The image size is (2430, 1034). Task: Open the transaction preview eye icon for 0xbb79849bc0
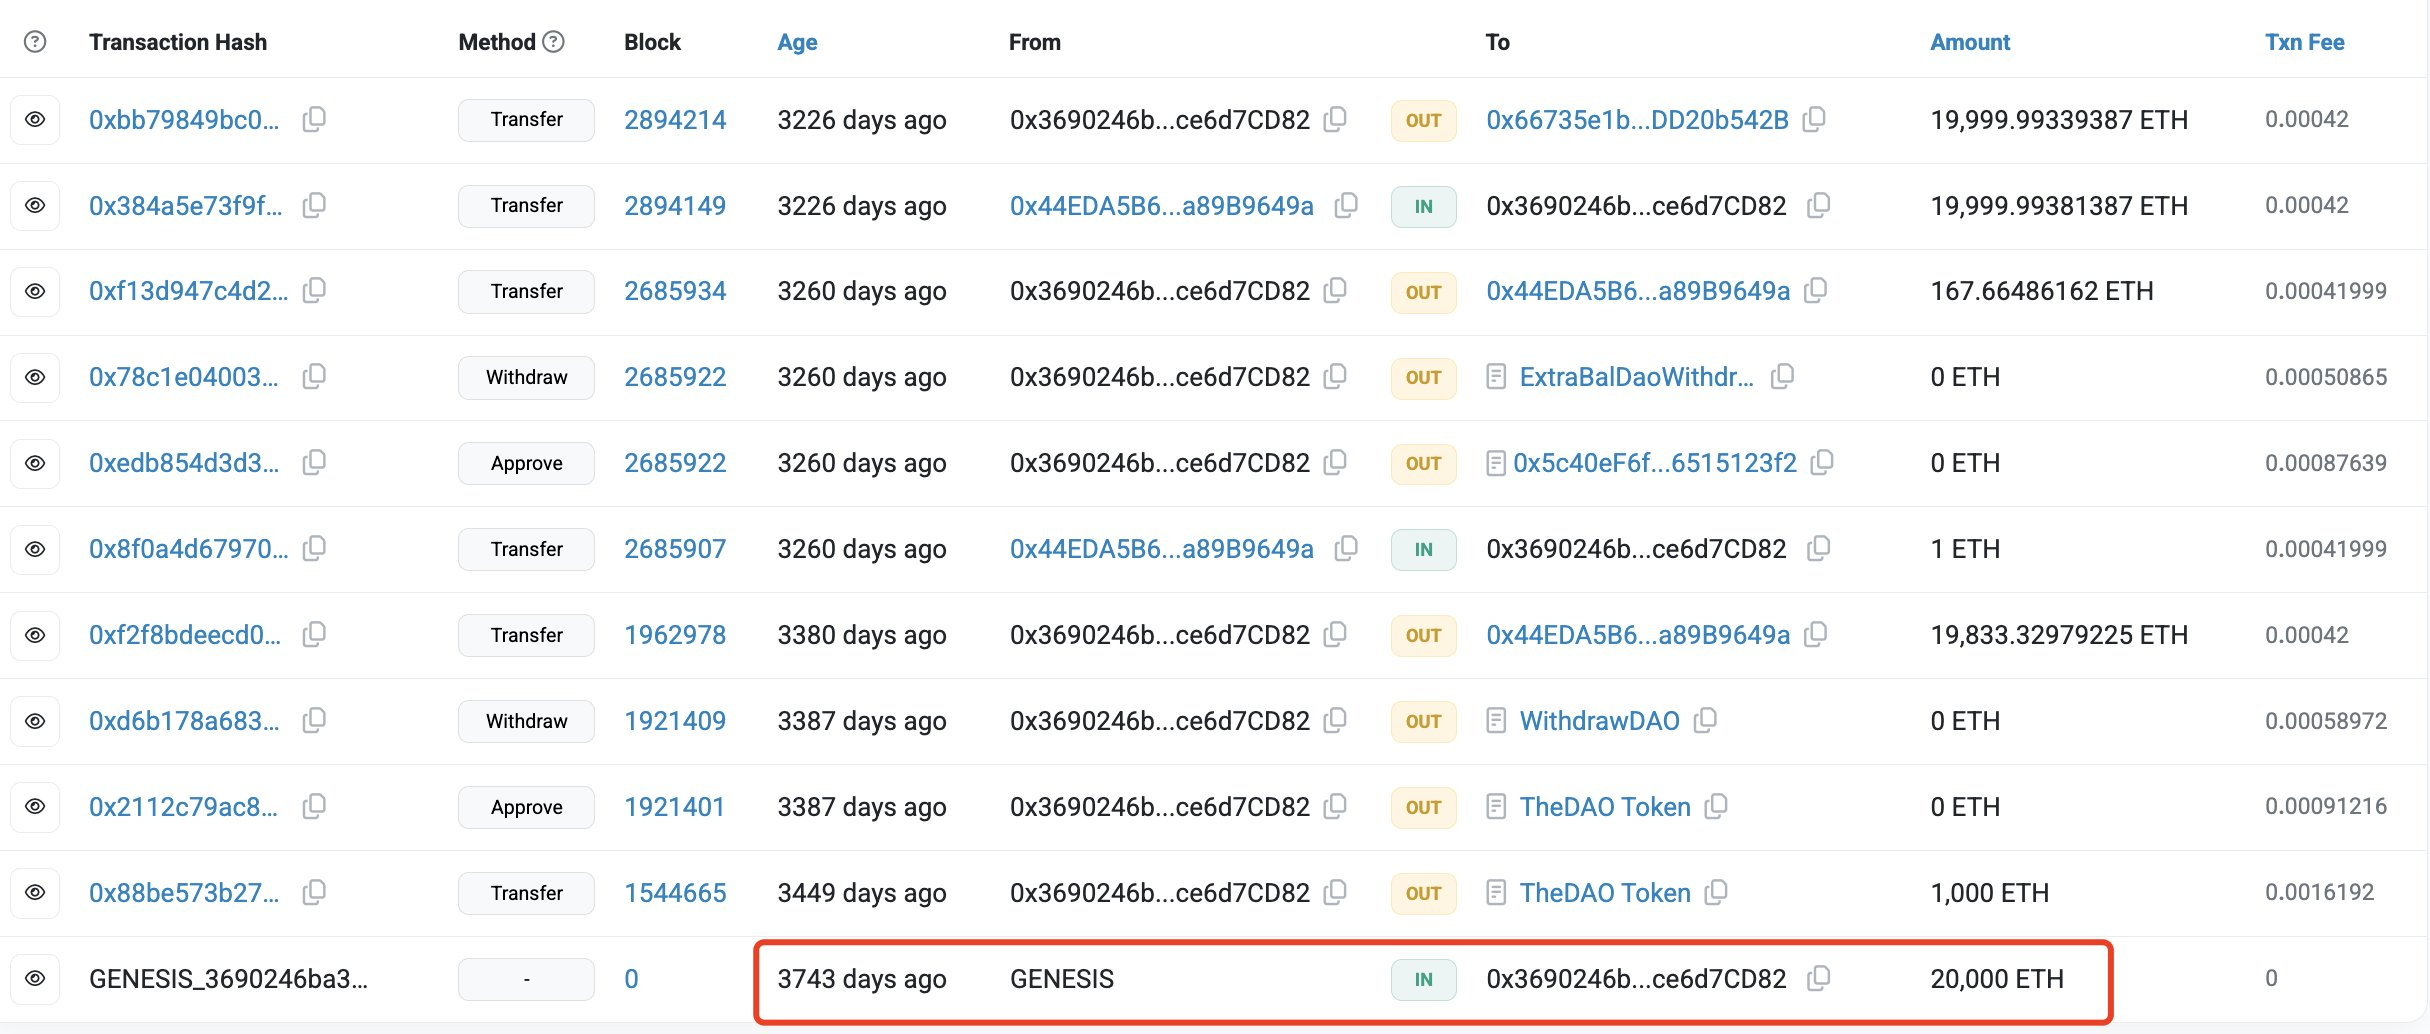coord(36,119)
